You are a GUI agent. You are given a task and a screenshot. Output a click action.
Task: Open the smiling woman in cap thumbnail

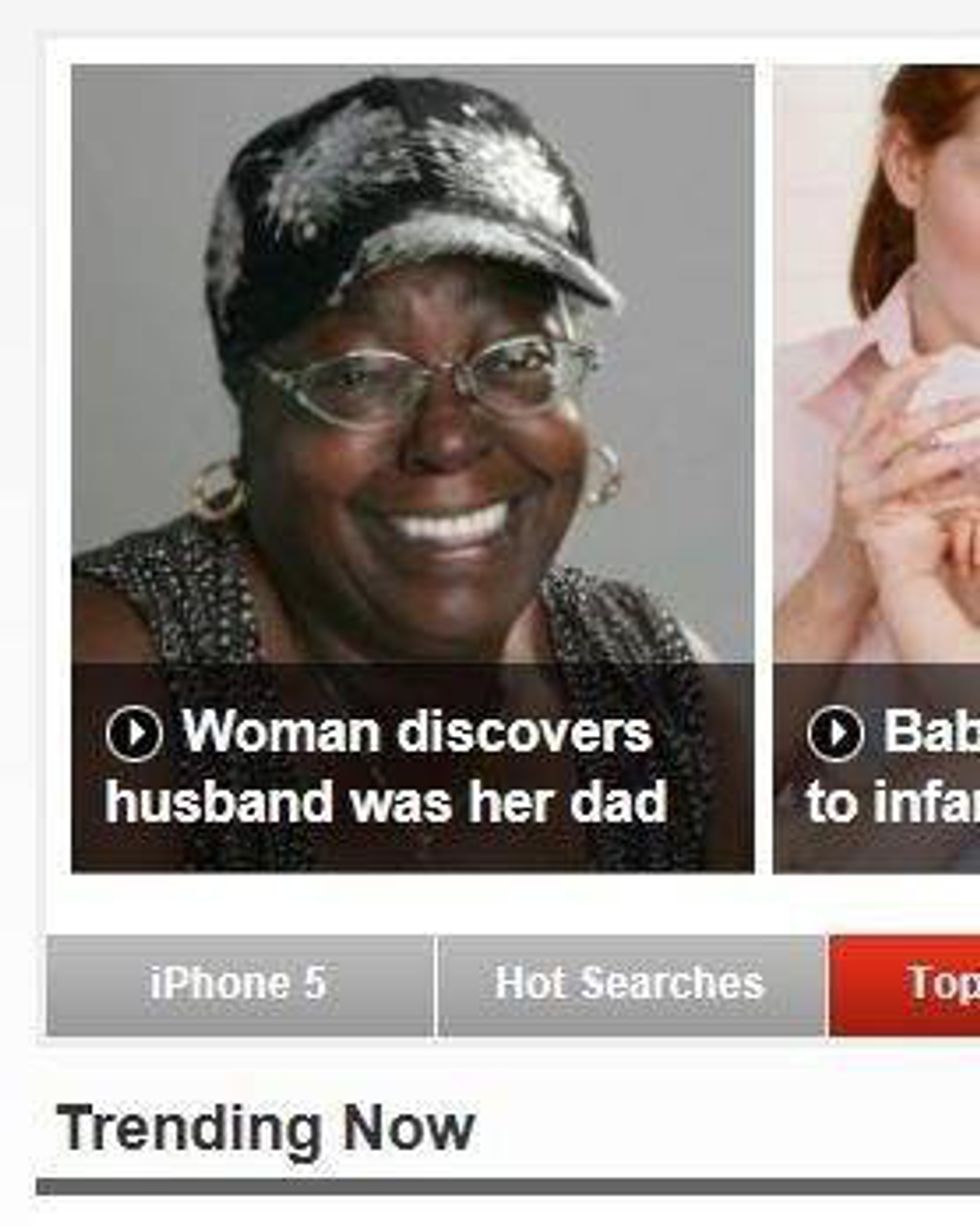[x=413, y=468]
